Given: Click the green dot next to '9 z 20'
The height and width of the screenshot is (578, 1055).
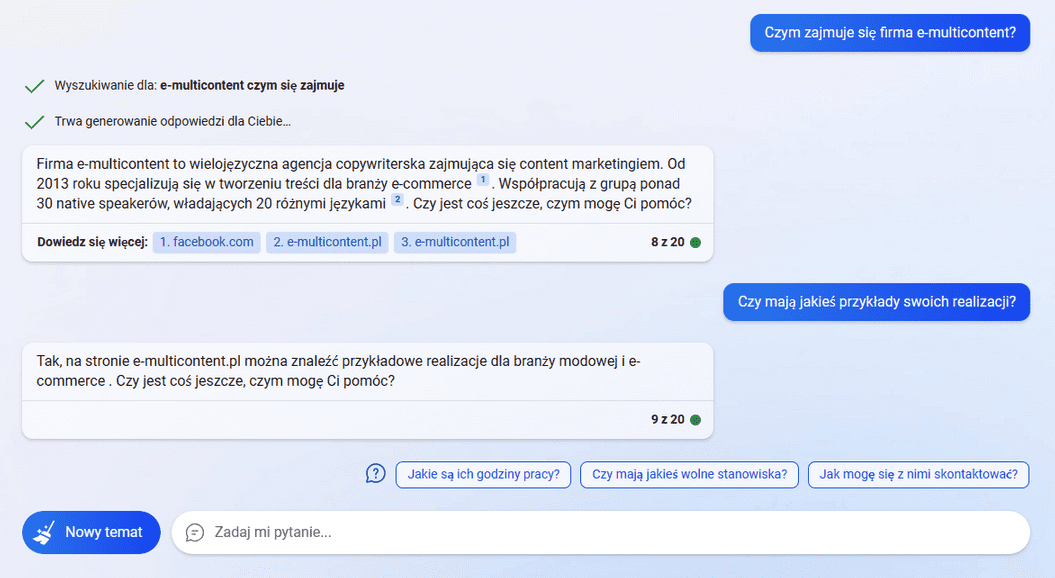Looking at the screenshot, I should coord(695,420).
